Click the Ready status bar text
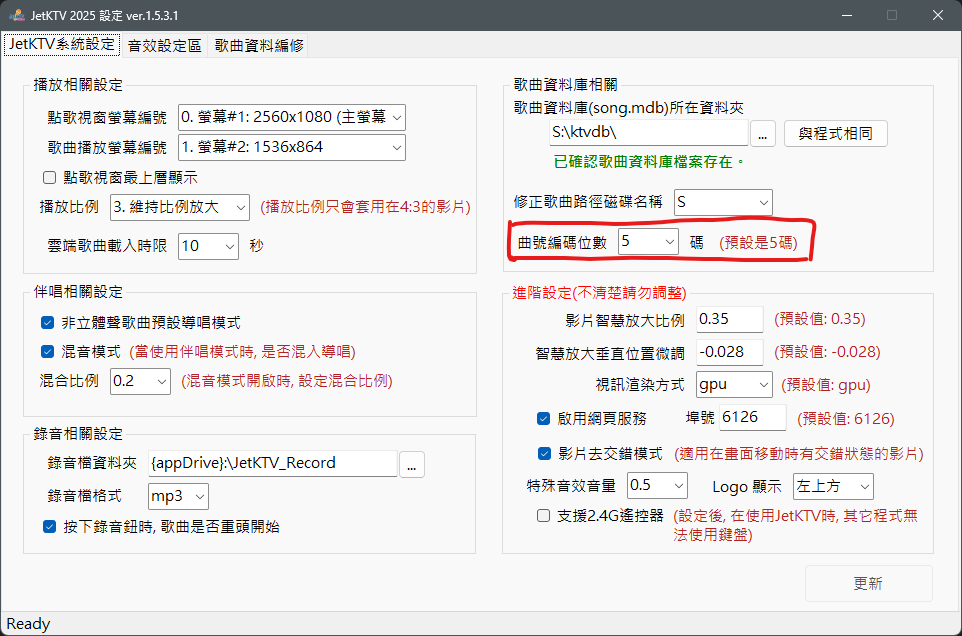Screen dimensions: 962x636 (x=28, y=624)
